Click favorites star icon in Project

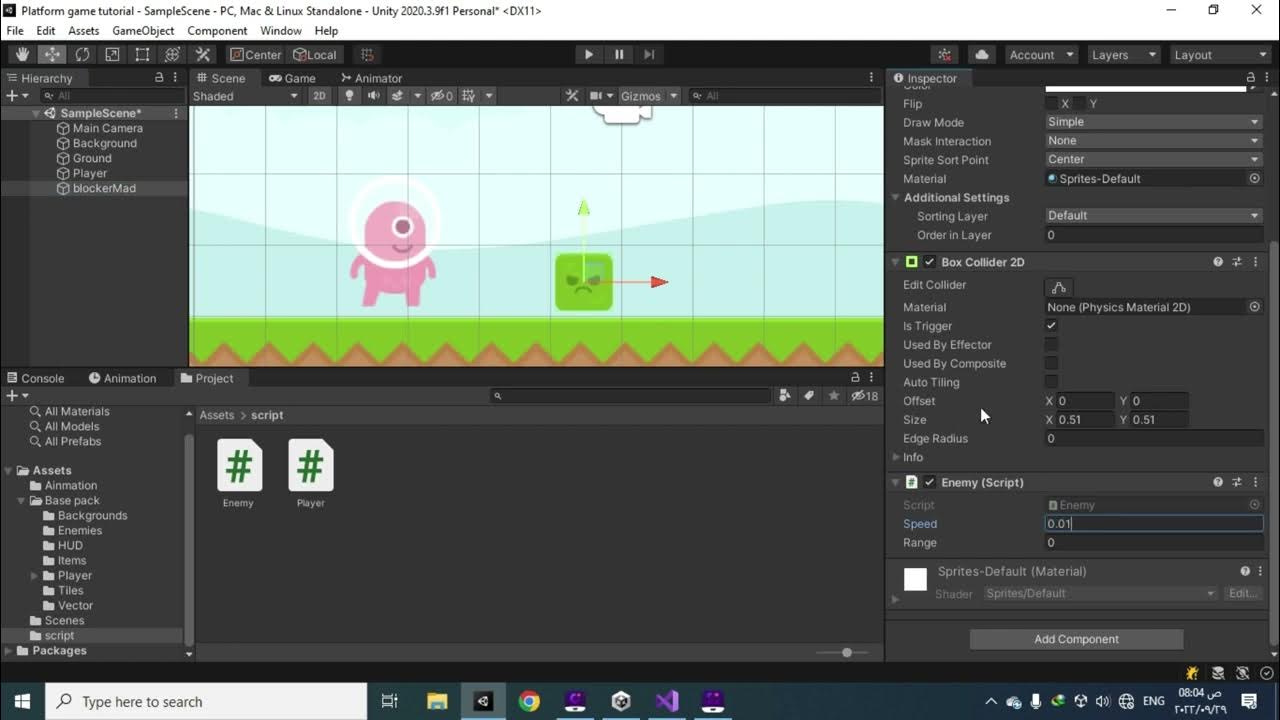pyautogui.click(x=833, y=396)
